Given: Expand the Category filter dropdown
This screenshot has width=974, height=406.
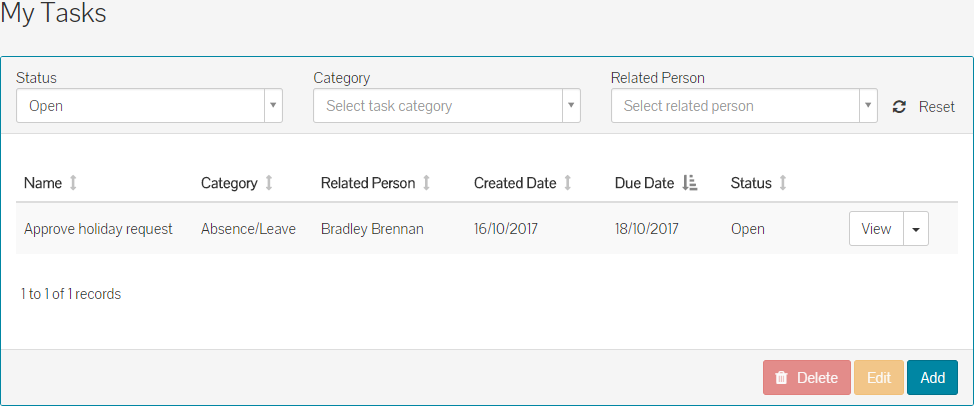Looking at the screenshot, I should click(446, 106).
